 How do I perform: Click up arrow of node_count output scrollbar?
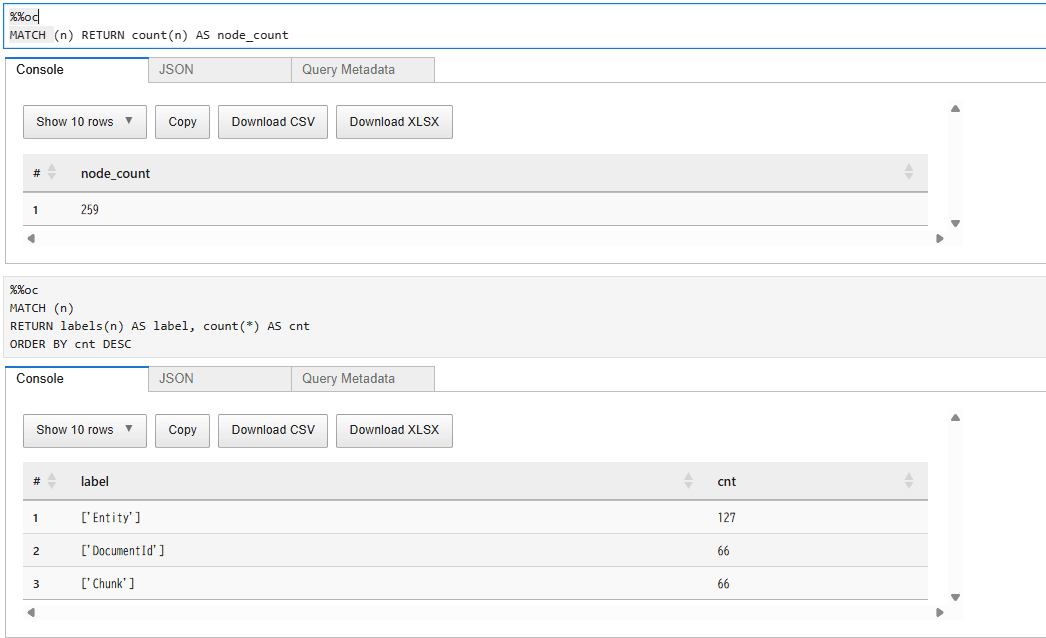[955, 109]
